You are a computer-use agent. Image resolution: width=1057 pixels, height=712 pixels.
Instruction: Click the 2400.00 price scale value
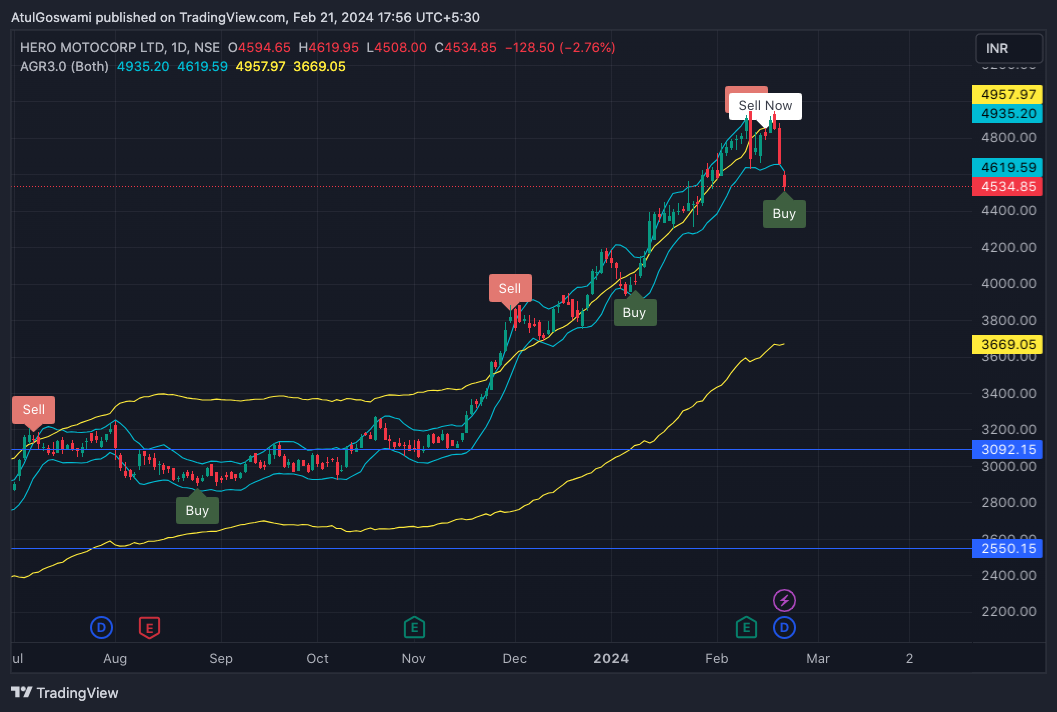1008,575
